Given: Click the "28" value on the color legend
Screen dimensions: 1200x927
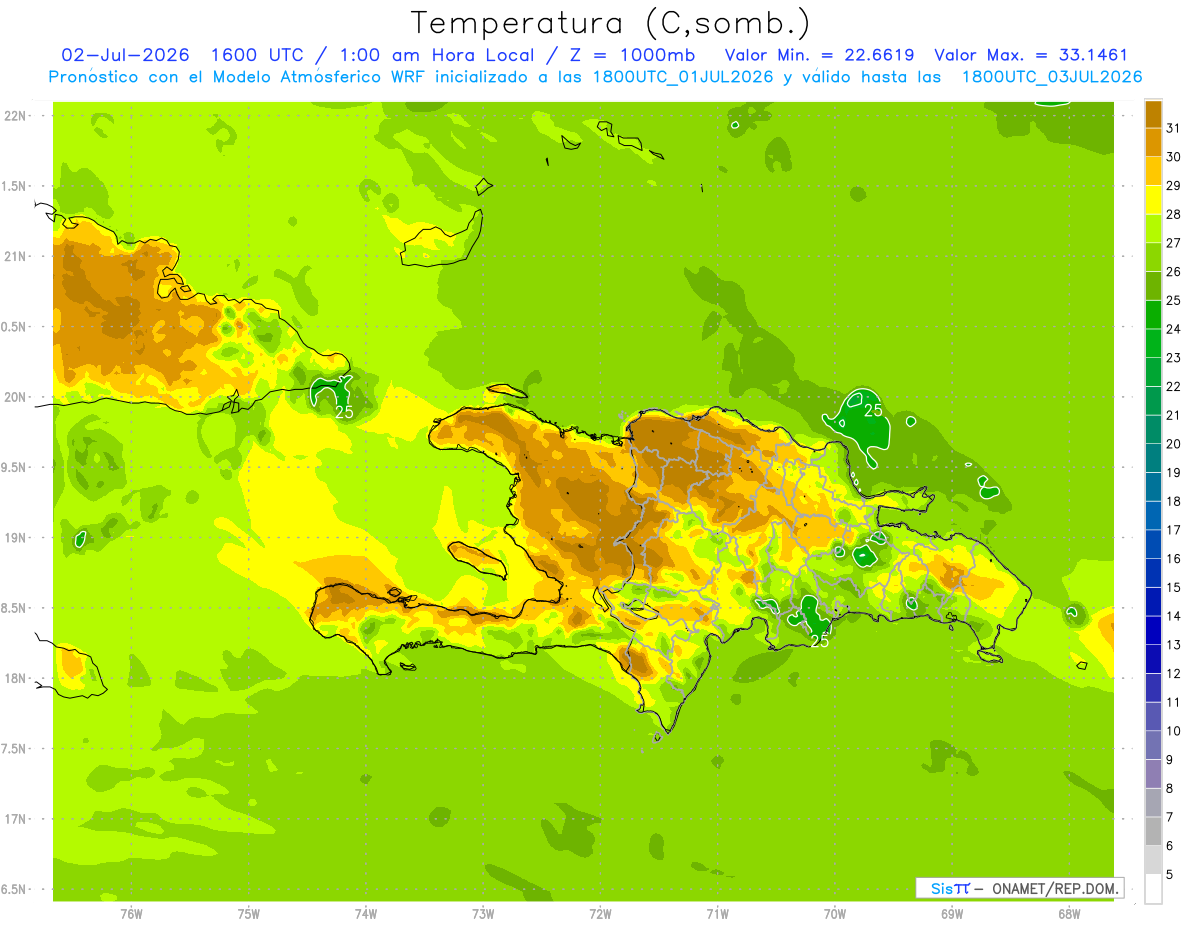Looking at the screenshot, I should (x=1175, y=214).
